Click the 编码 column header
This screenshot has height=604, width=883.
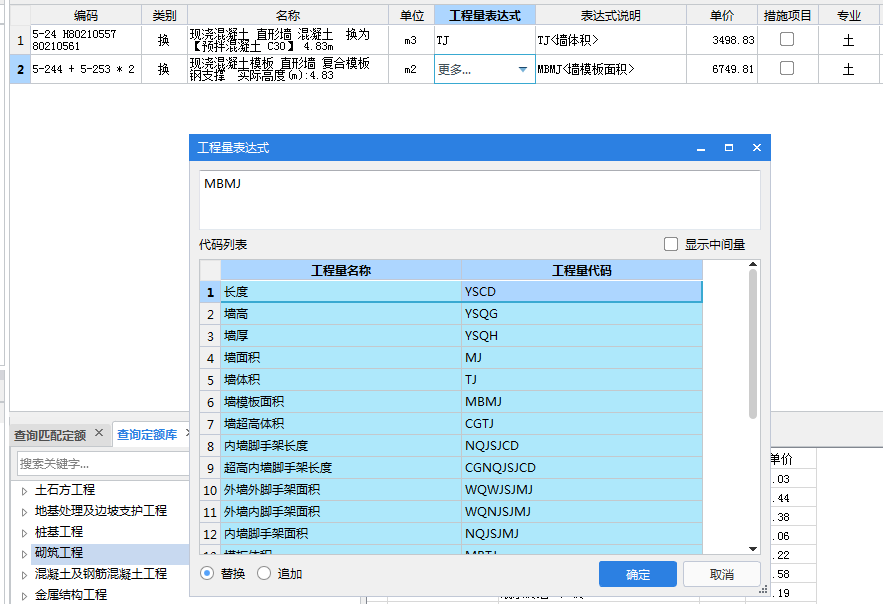pos(86,15)
